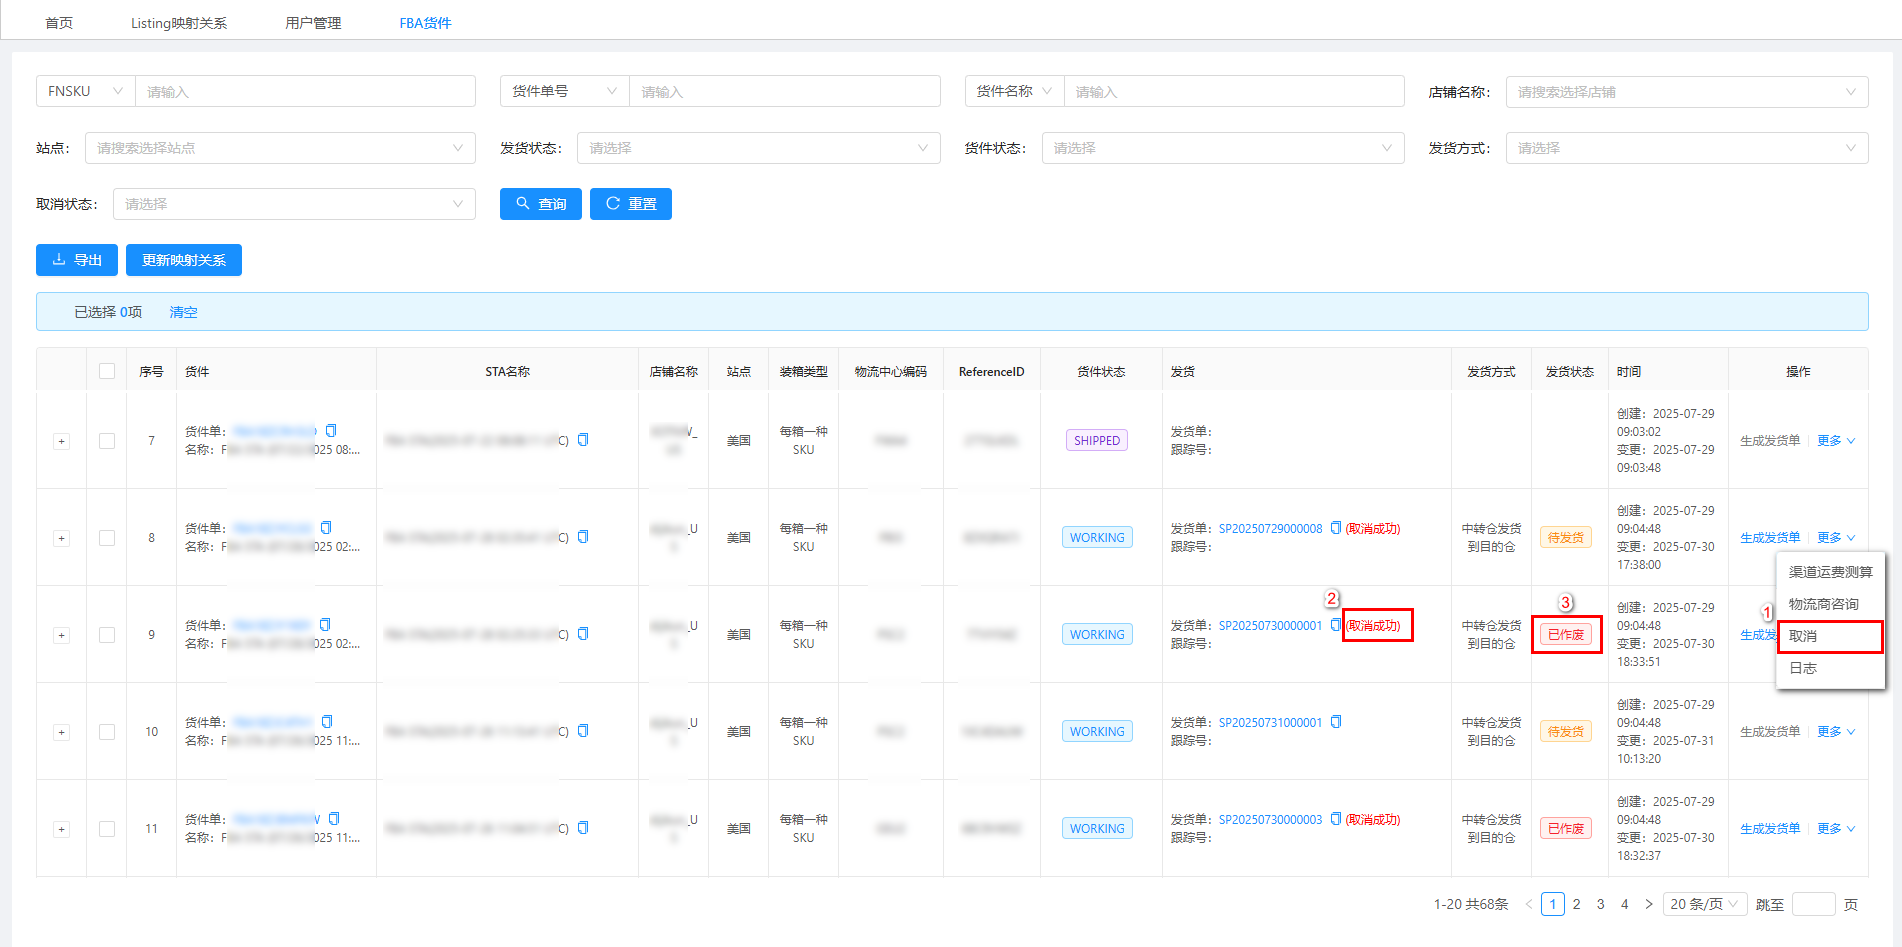Open the 20 条/页 page size selector

point(1704,904)
